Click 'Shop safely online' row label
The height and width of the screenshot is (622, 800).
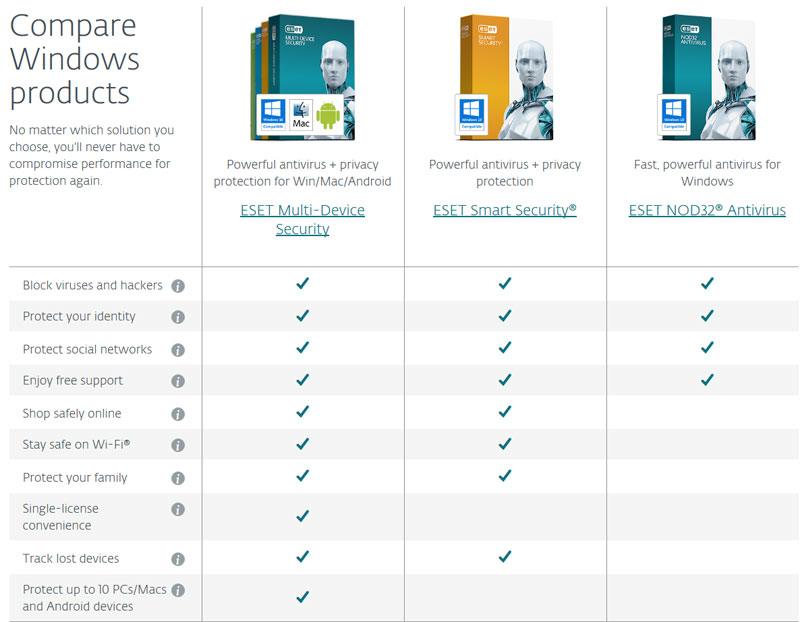72,413
